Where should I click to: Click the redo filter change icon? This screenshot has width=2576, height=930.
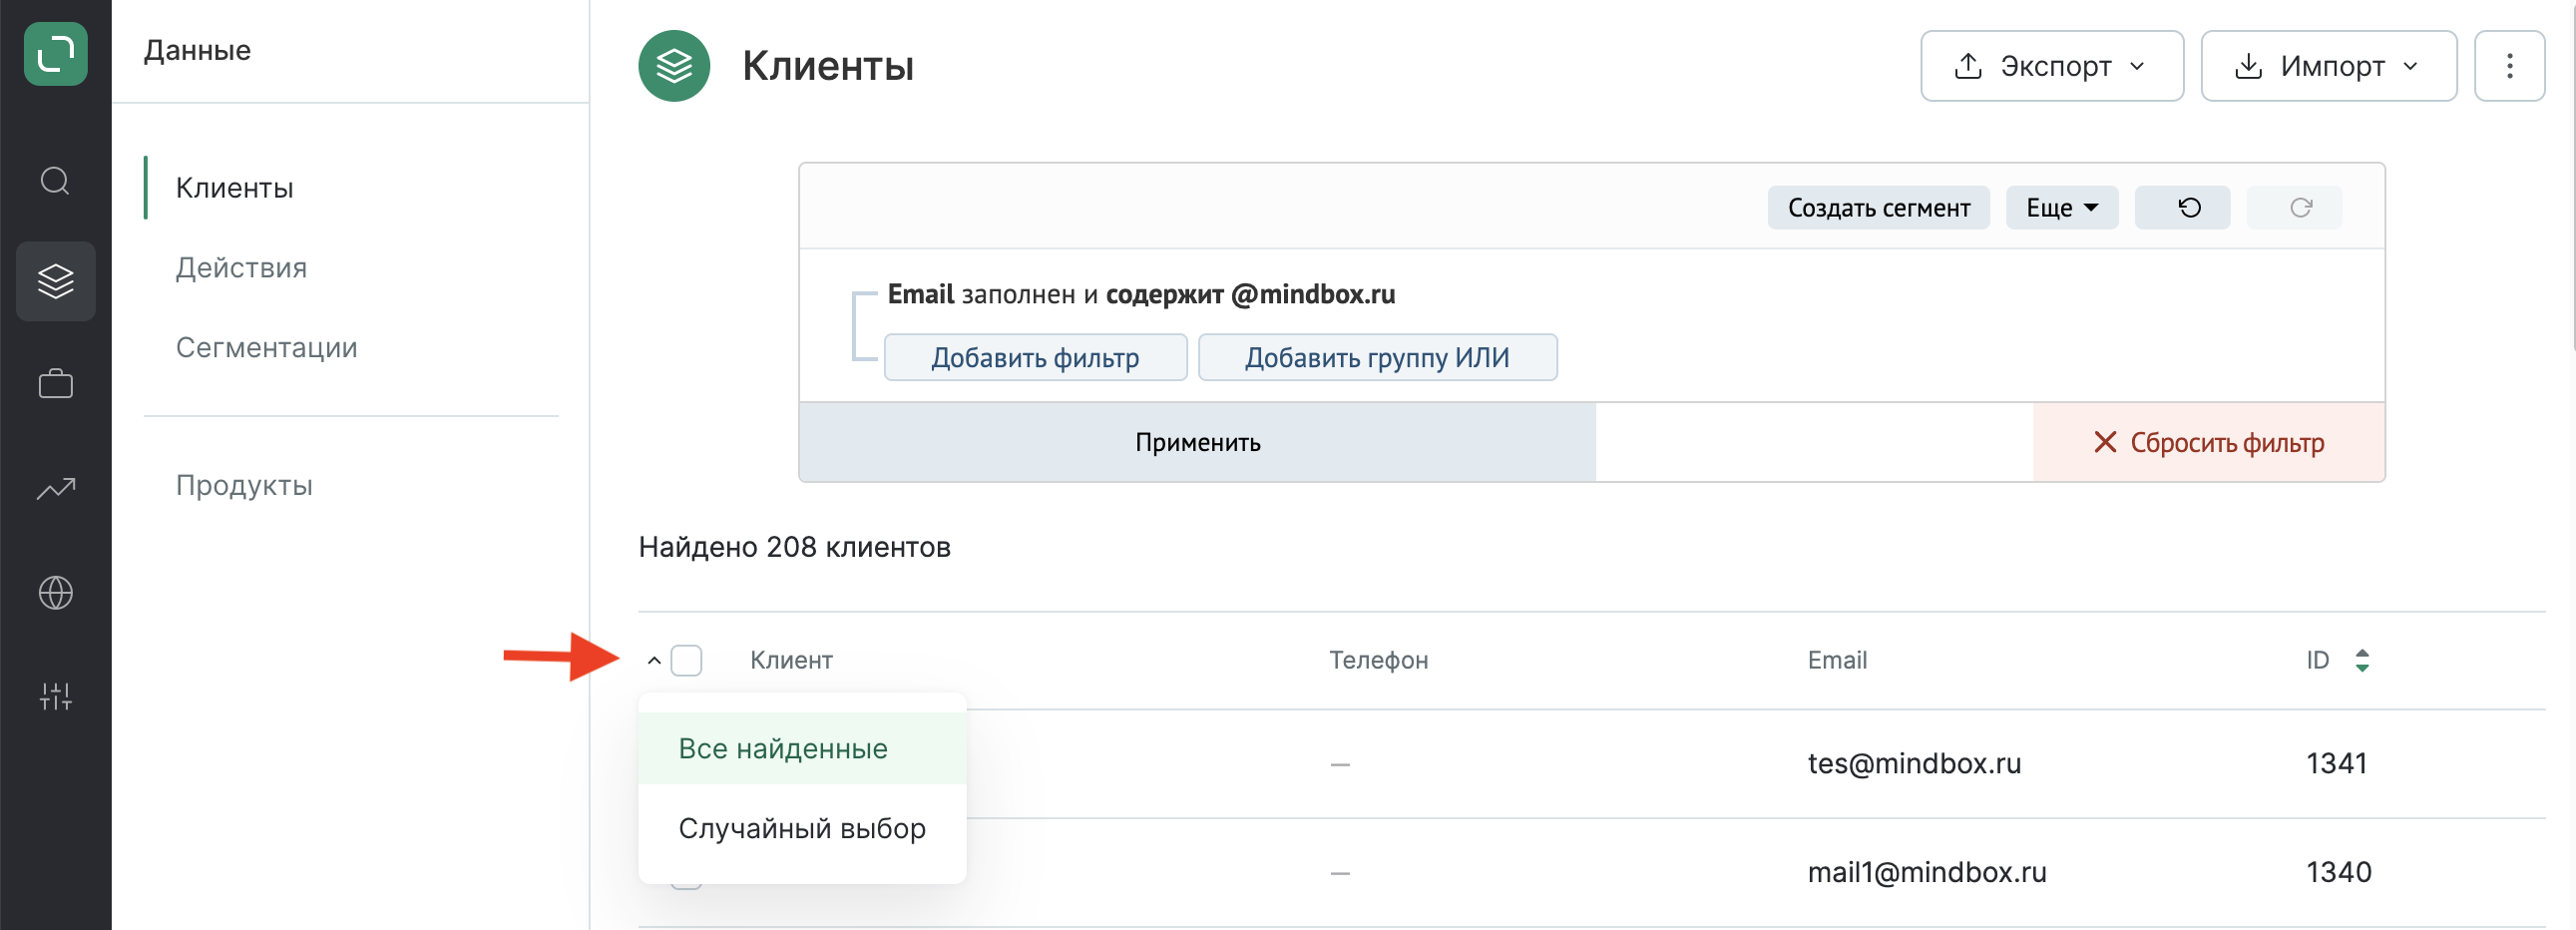click(x=2293, y=208)
